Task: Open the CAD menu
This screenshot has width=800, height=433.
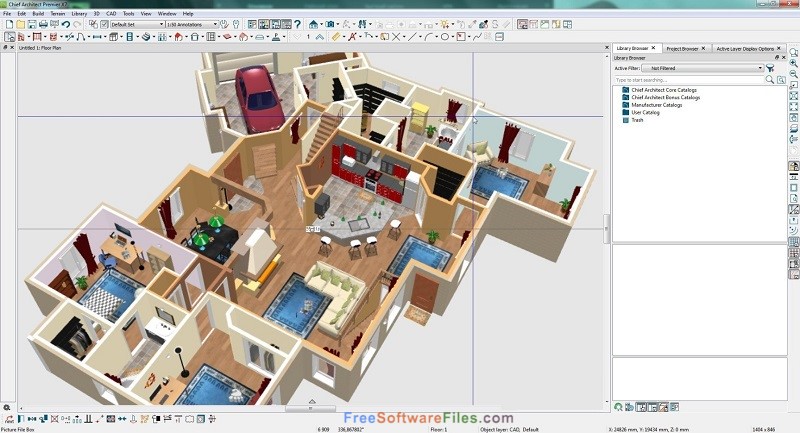Action: (111, 14)
